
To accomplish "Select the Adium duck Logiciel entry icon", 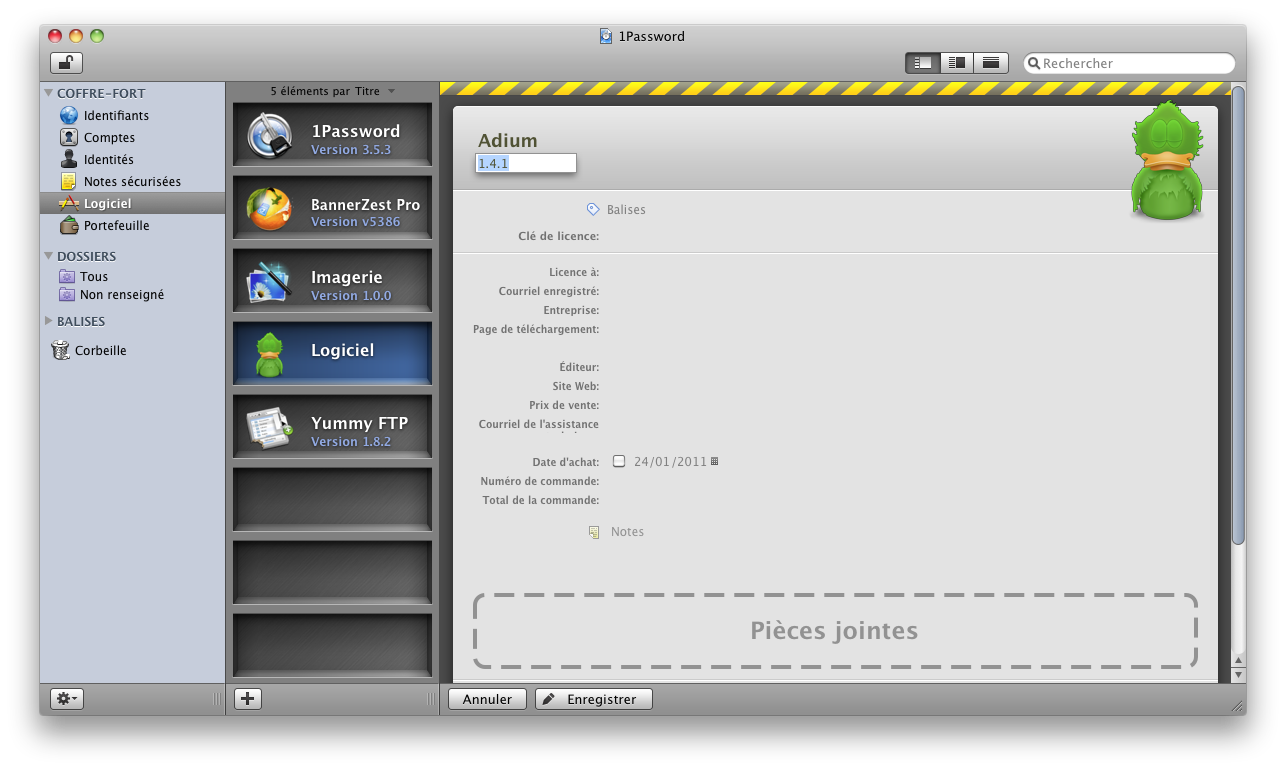I will pos(269,354).
